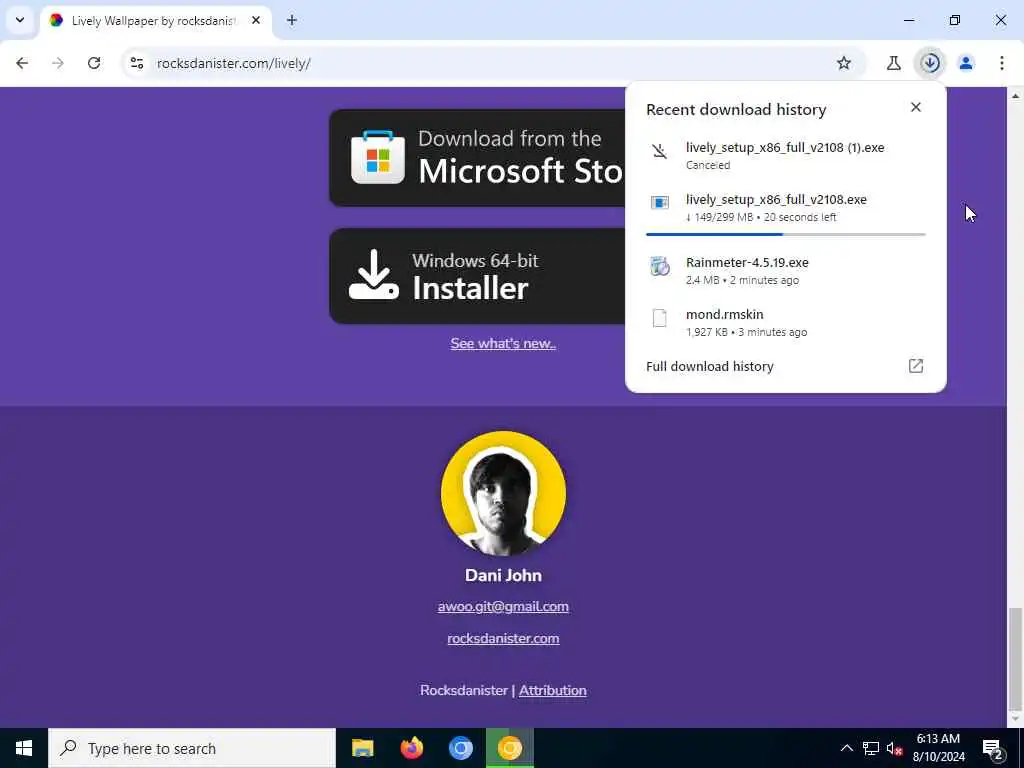Click the browser forward arrow
The height and width of the screenshot is (768, 1024).
pyautogui.click(x=58, y=63)
